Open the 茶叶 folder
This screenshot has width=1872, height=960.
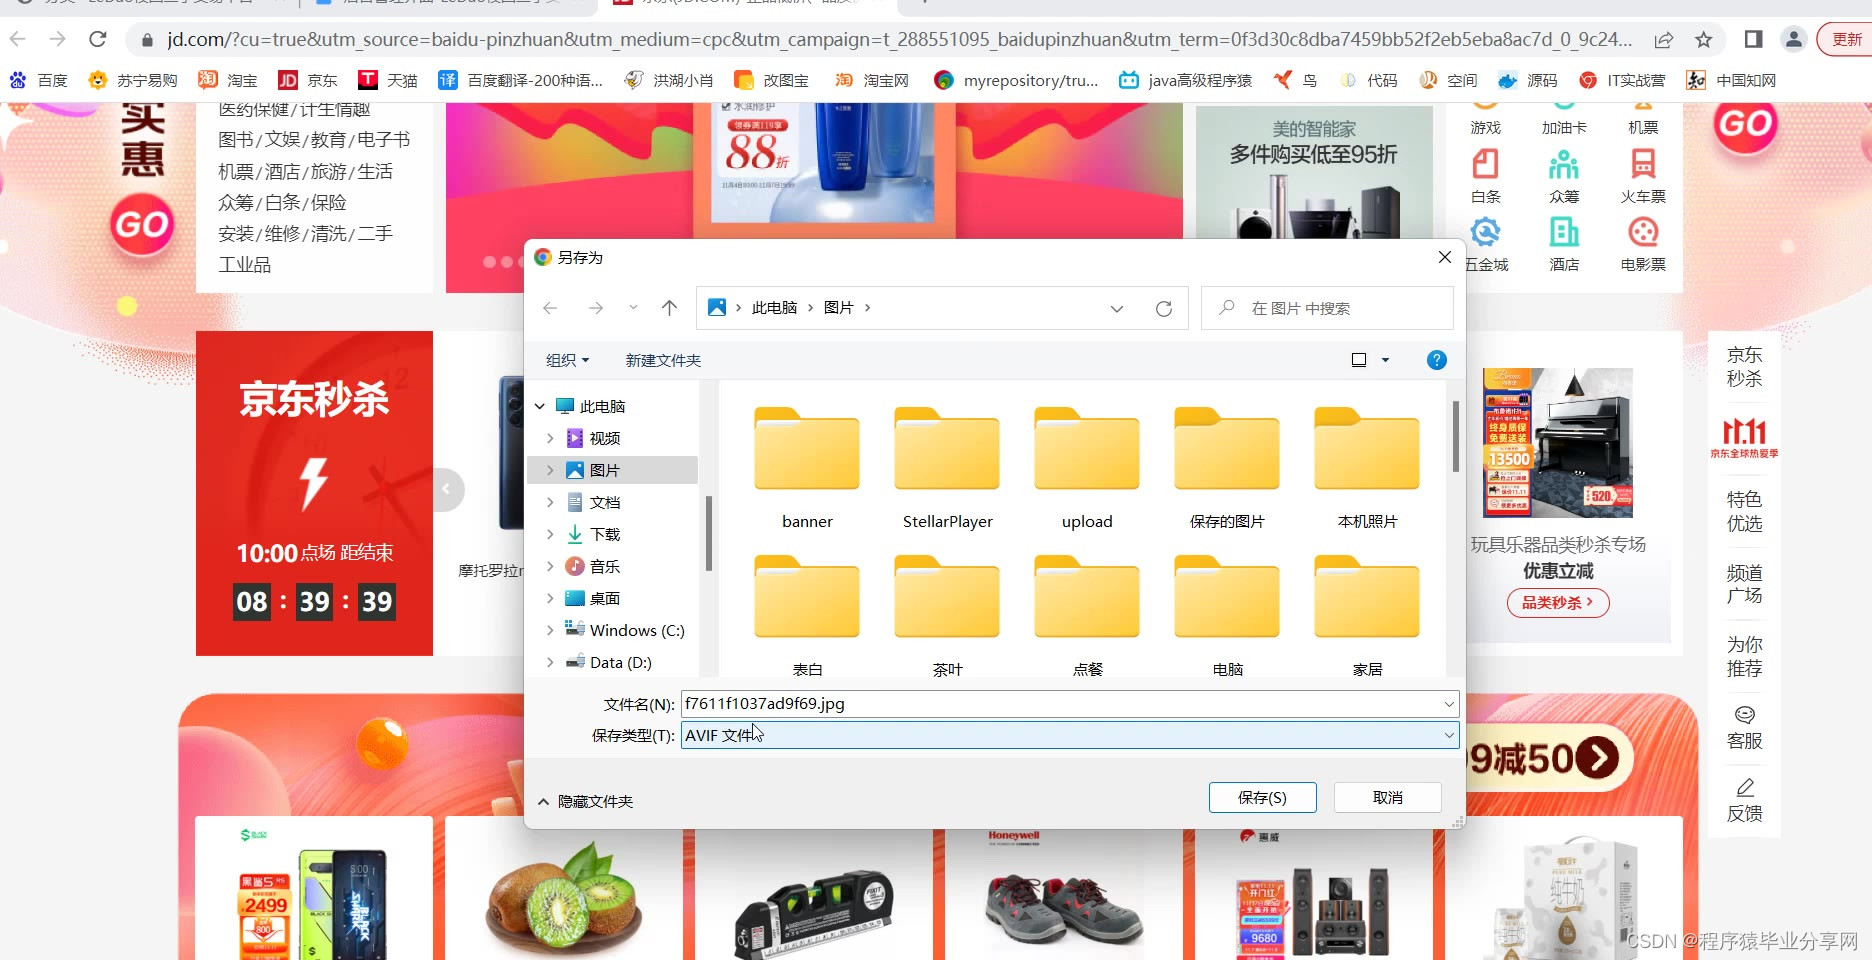coord(947,615)
